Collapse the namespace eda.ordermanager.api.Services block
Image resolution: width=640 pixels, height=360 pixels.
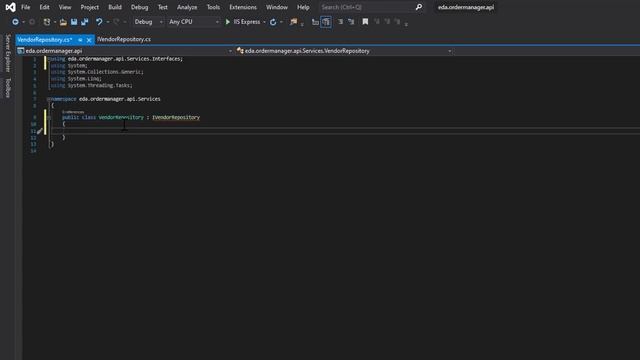pos(49,99)
